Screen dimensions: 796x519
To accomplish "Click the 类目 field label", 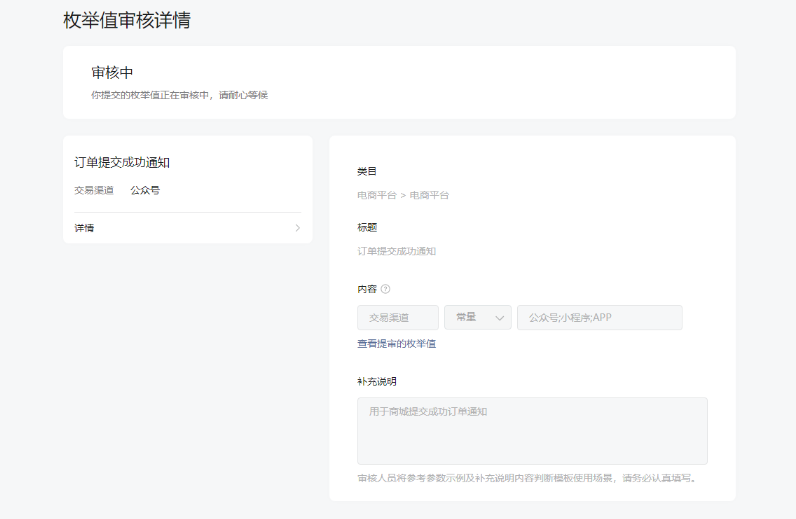I will [367, 171].
